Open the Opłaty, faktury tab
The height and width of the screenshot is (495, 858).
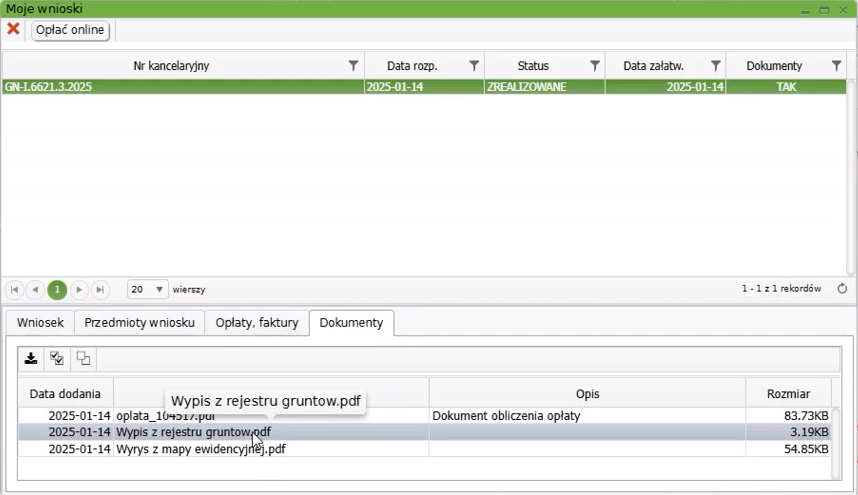(x=257, y=323)
